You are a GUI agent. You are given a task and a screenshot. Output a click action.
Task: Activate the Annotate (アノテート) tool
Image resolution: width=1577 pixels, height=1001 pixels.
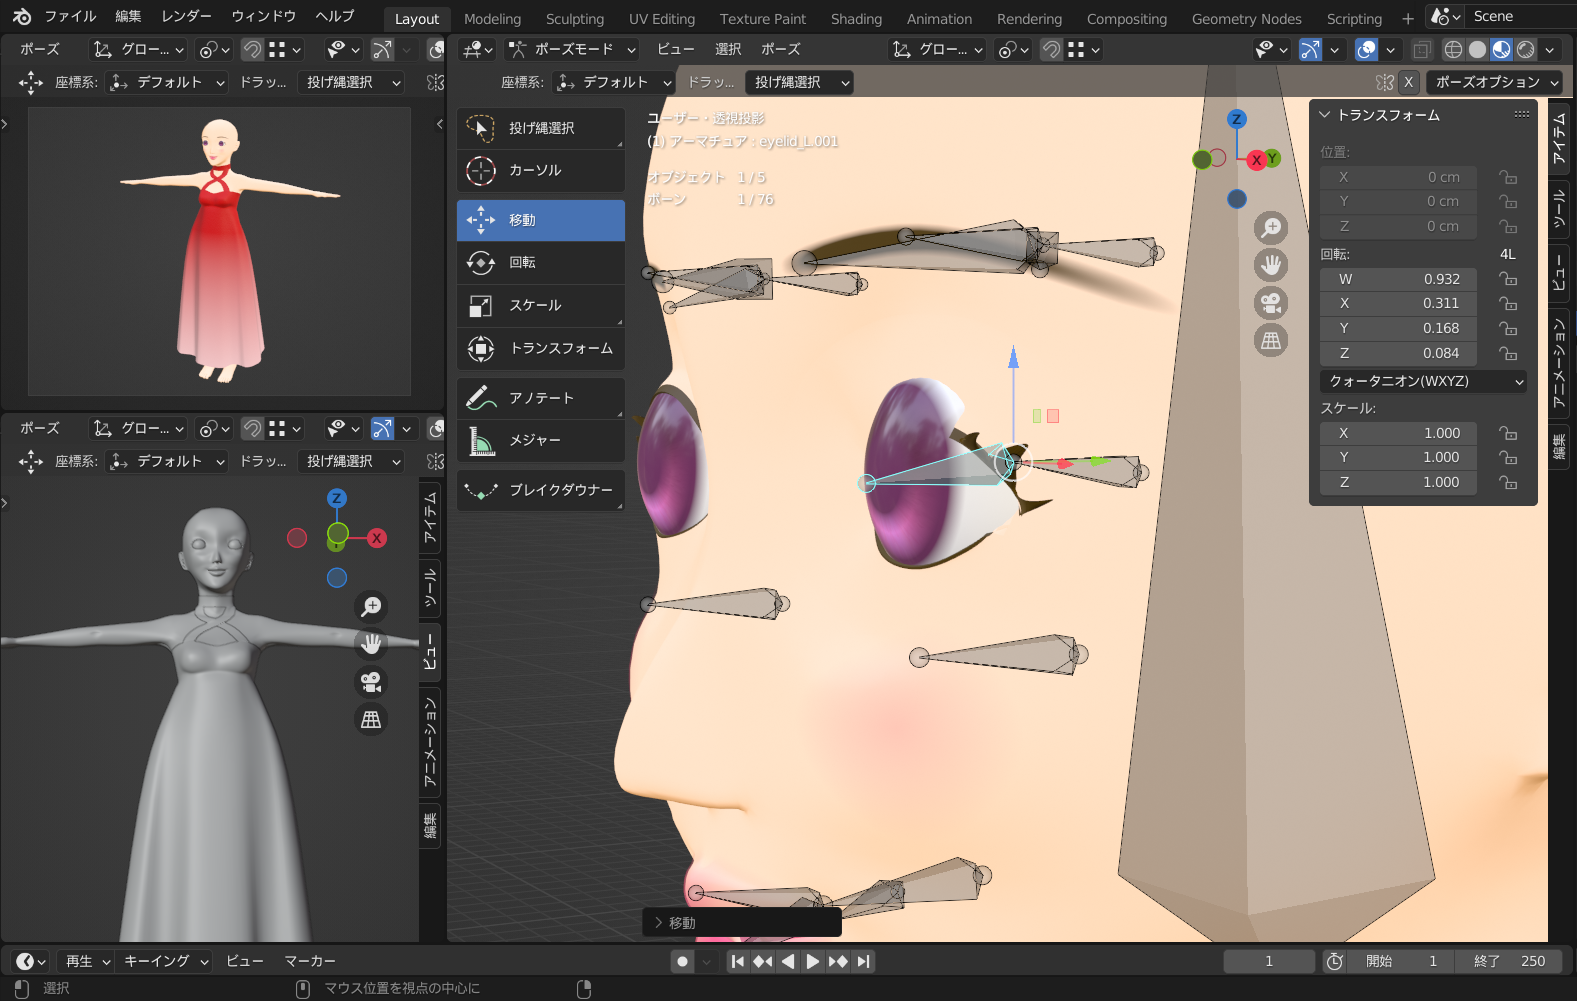[x=540, y=398]
